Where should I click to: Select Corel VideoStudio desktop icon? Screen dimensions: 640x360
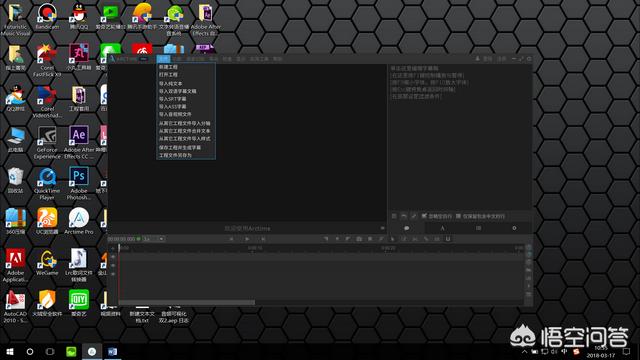click(47, 102)
